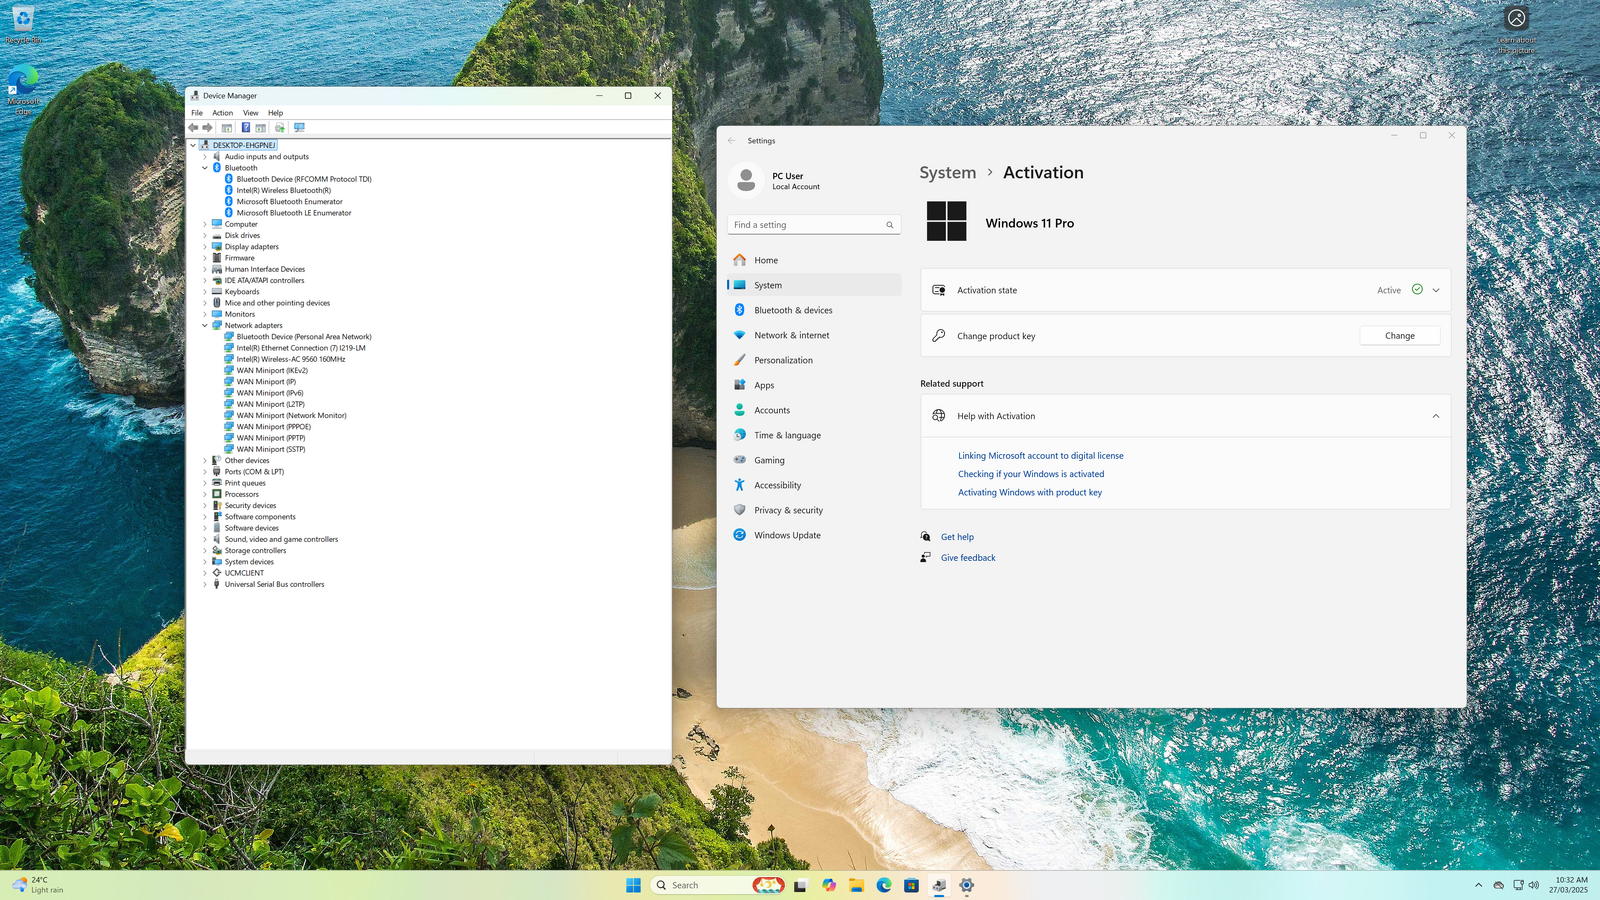This screenshot has width=1600, height=900.
Task: Open Copilot from the taskbar
Action: point(829,885)
